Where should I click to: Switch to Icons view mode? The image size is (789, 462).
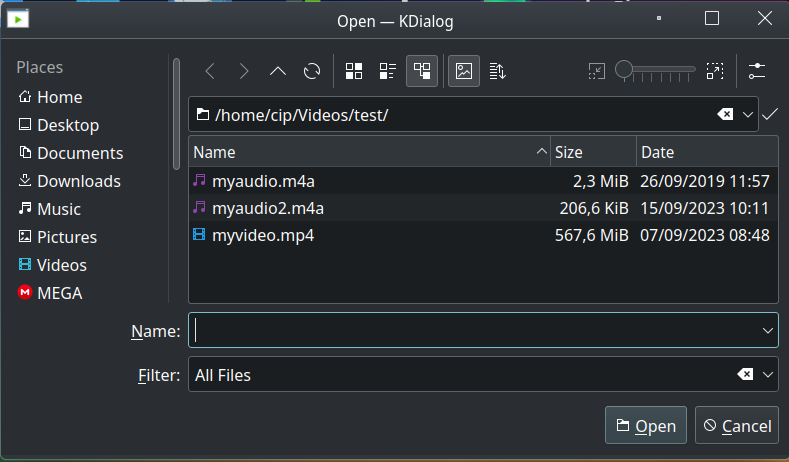354,71
